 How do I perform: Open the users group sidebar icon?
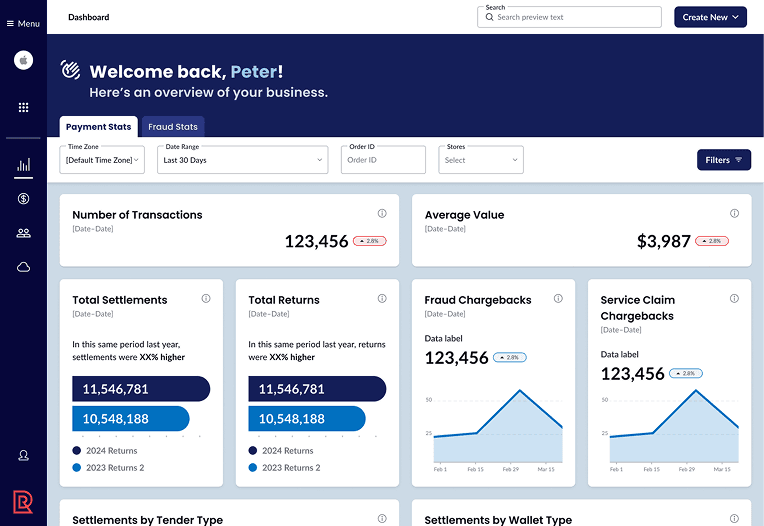[x=23, y=233]
